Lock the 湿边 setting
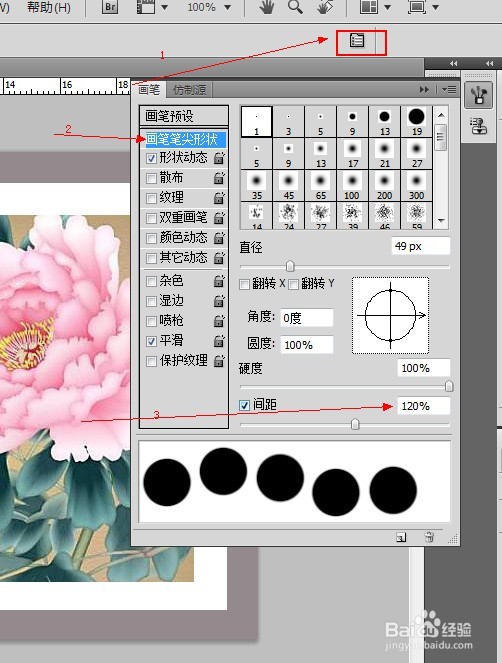This screenshot has height=663, width=502. [x=219, y=301]
